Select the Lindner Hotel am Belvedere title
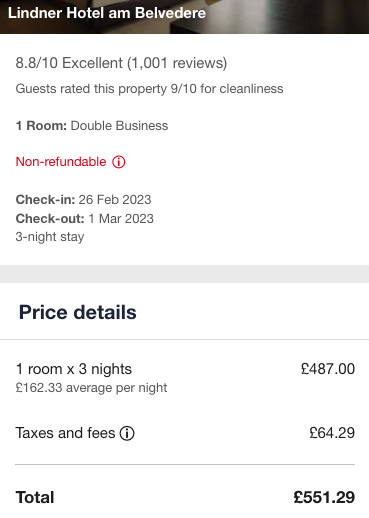 click(x=107, y=13)
